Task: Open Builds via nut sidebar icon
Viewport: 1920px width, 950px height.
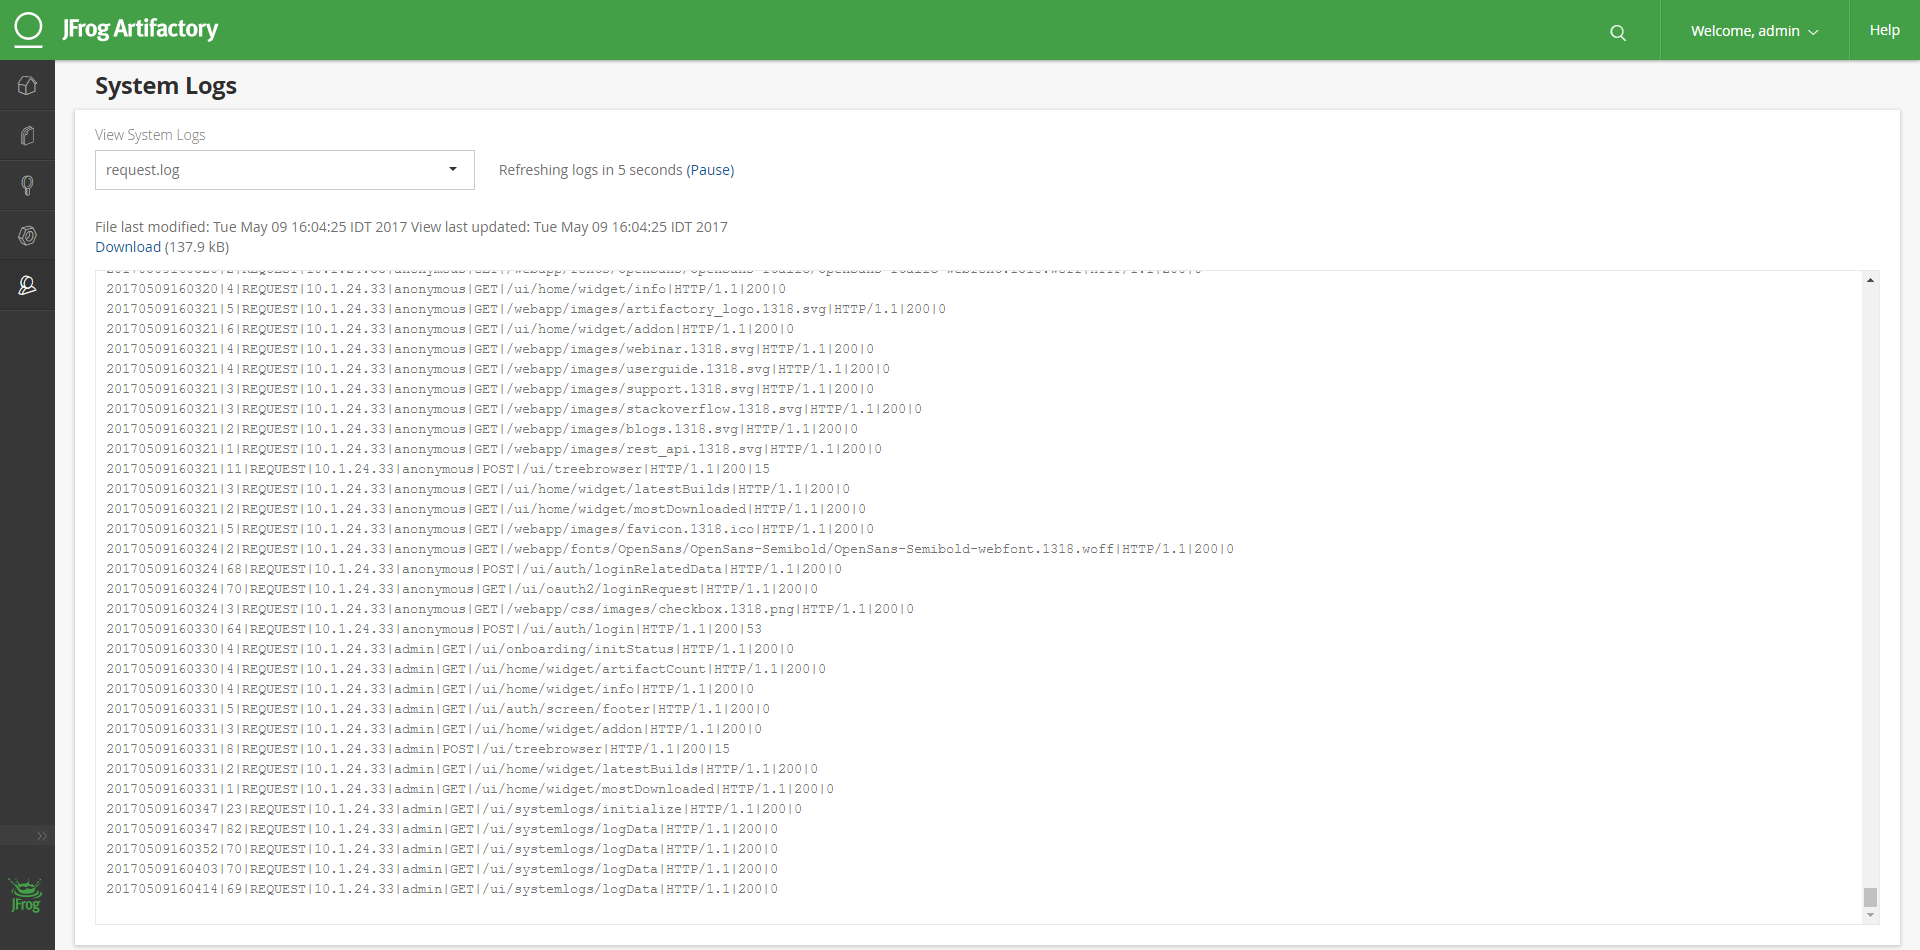Action: pos(27,236)
